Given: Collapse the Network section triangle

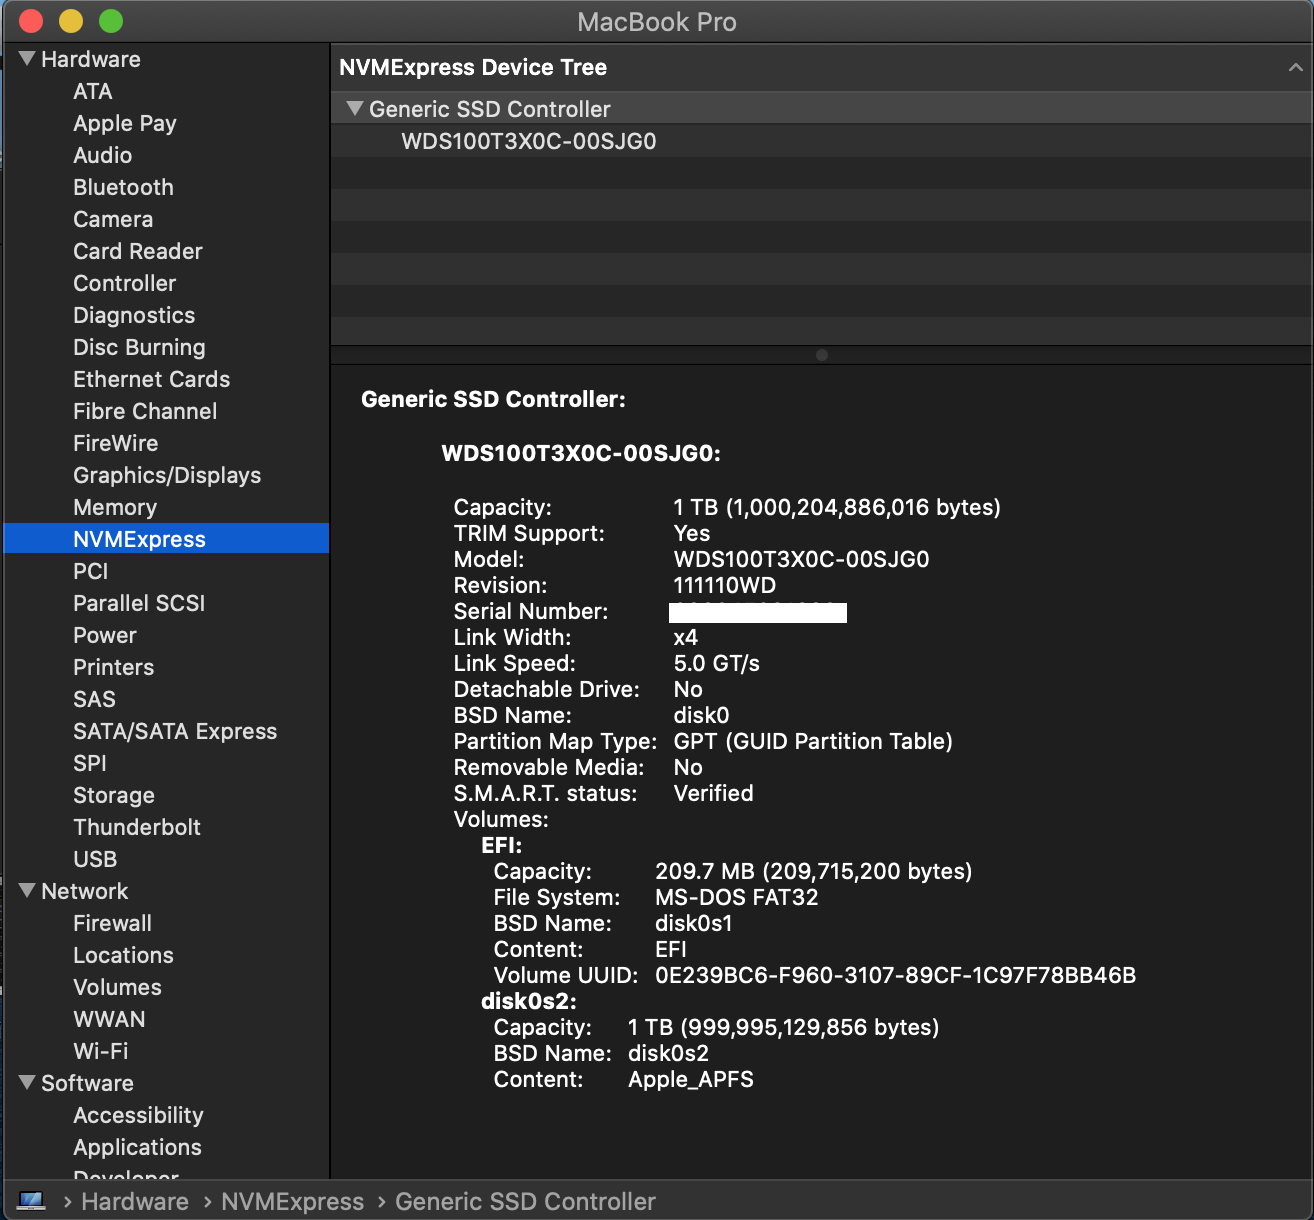Looking at the screenshot, I should [27, 891].
